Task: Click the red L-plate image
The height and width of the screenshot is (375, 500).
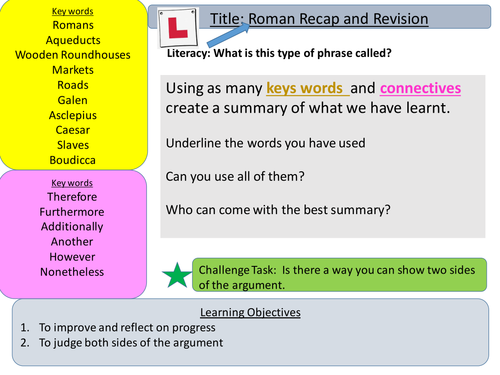Action: pos(178,28)
